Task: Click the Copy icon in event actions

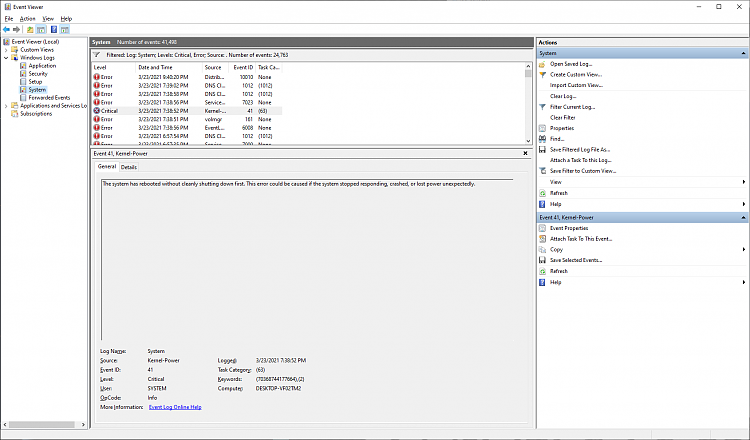Action: tap(542, 250)
